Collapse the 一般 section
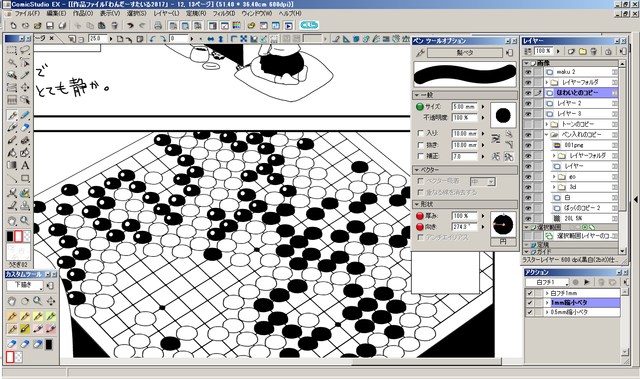Screen dimensions: 640x379 (x=417, y=95)
